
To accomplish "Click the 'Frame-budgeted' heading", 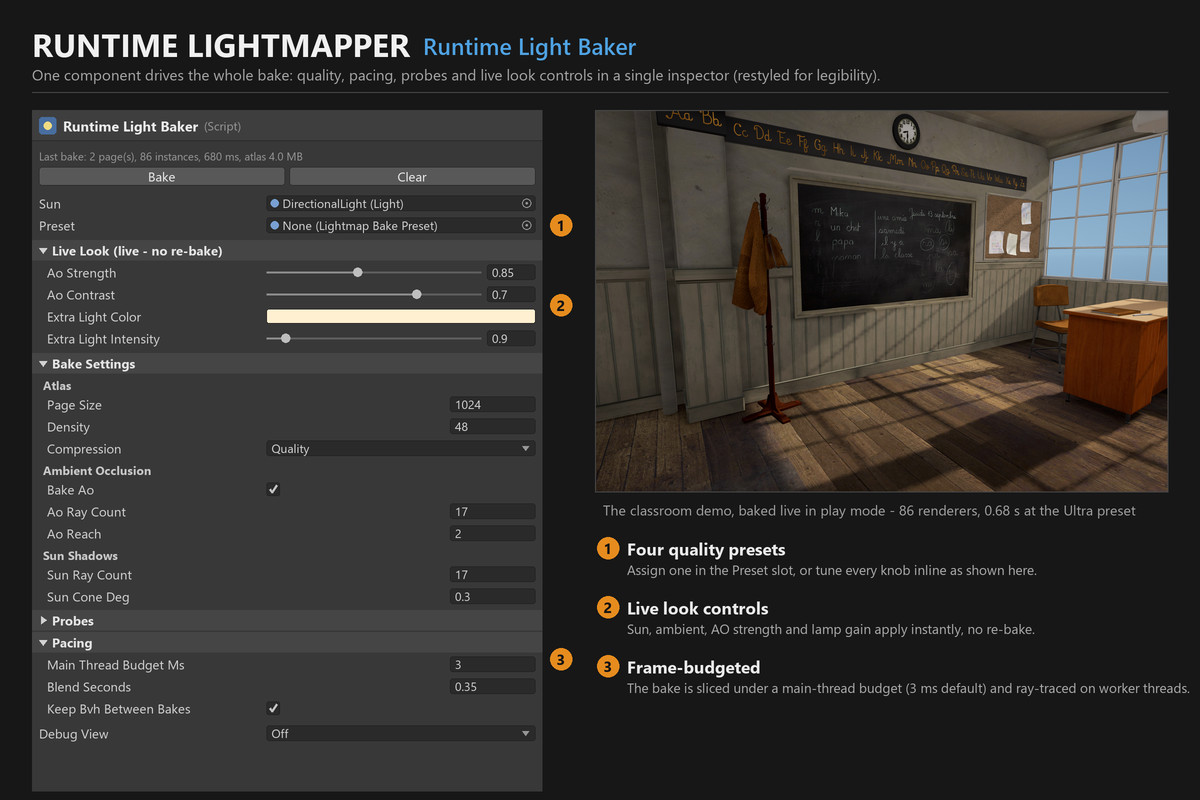I will [693, 667].
